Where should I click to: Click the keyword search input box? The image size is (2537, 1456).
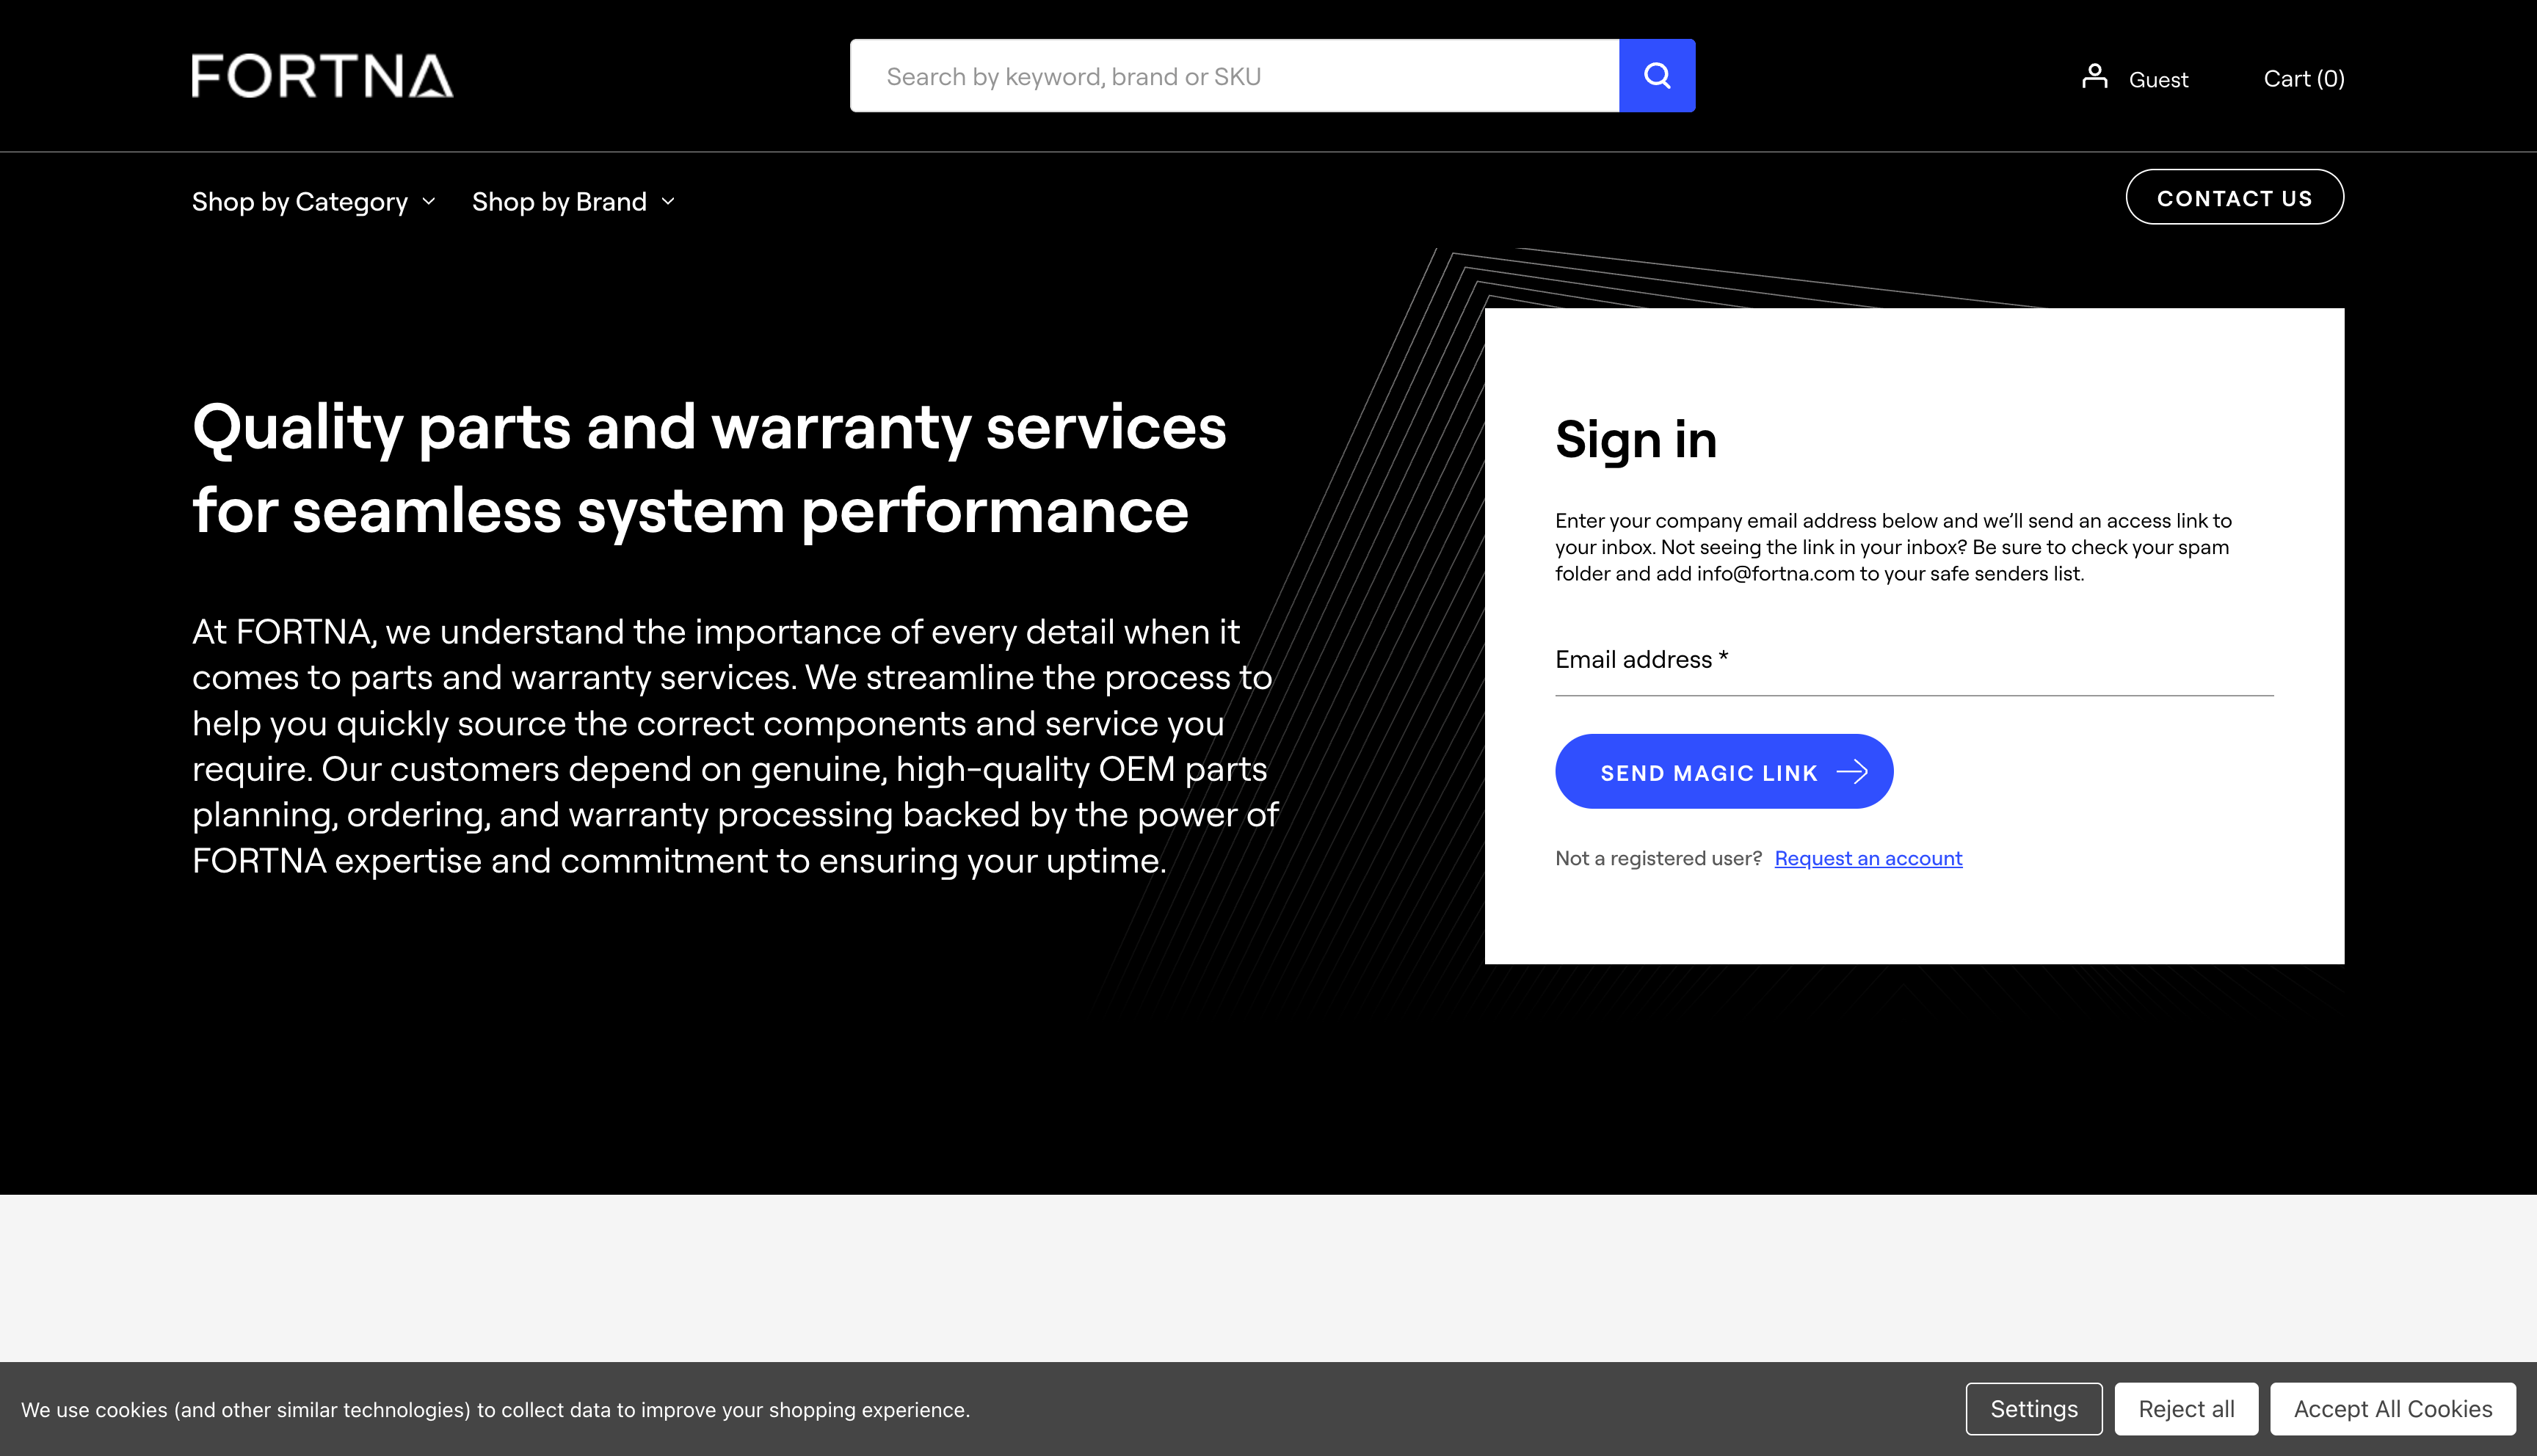pyautogui.click(x=1230, y=75)
